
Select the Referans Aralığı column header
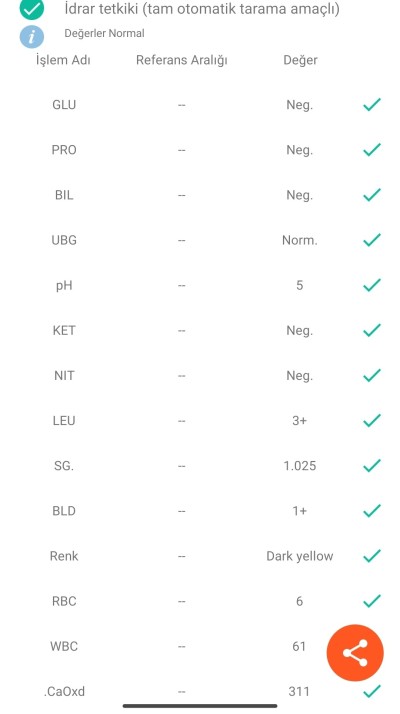coord(182,60)
